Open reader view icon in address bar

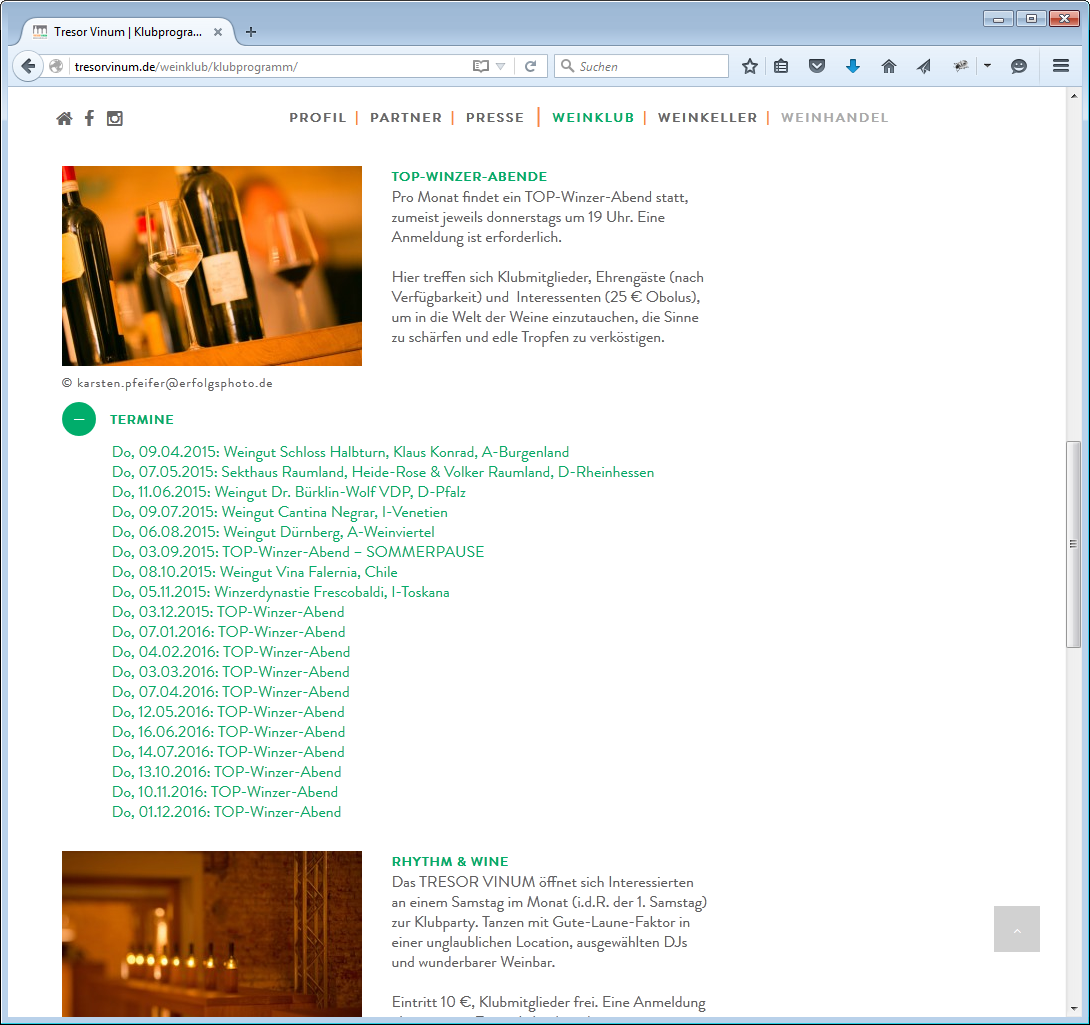coord(480,66)
